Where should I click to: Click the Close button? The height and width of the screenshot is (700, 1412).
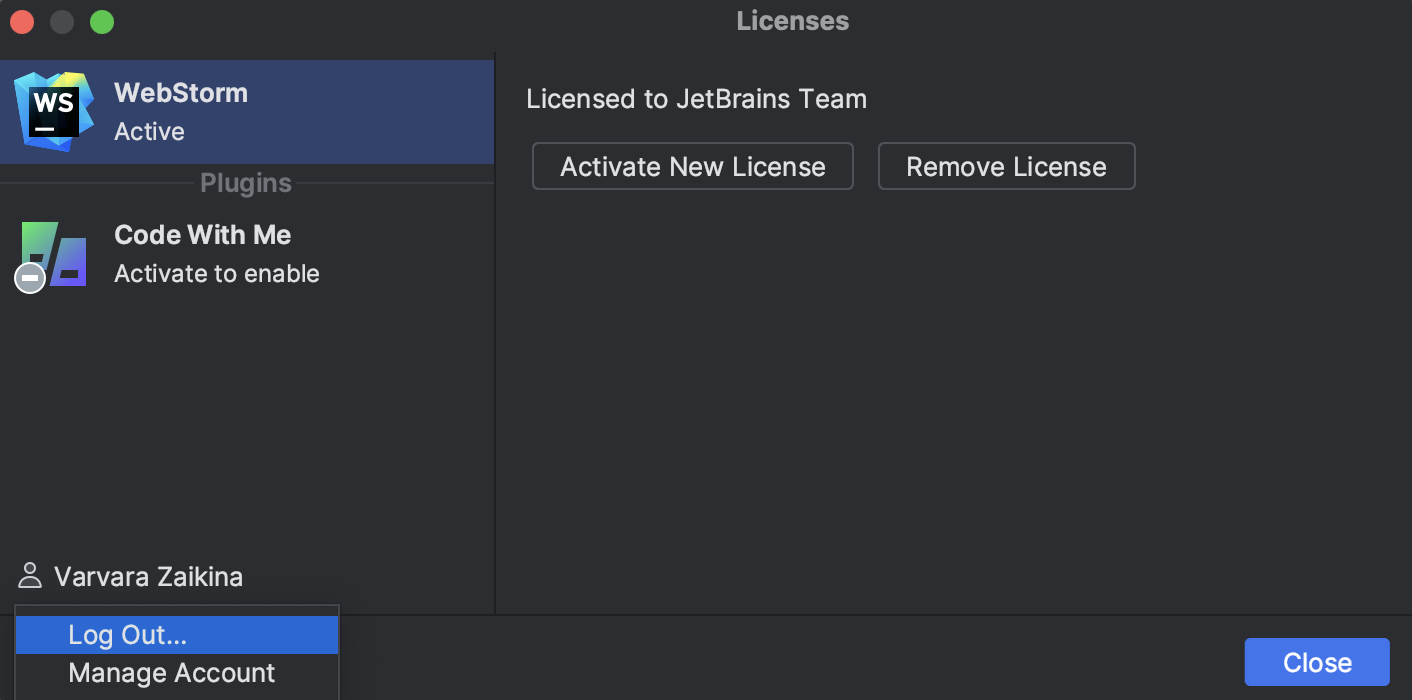point(1316,661)
